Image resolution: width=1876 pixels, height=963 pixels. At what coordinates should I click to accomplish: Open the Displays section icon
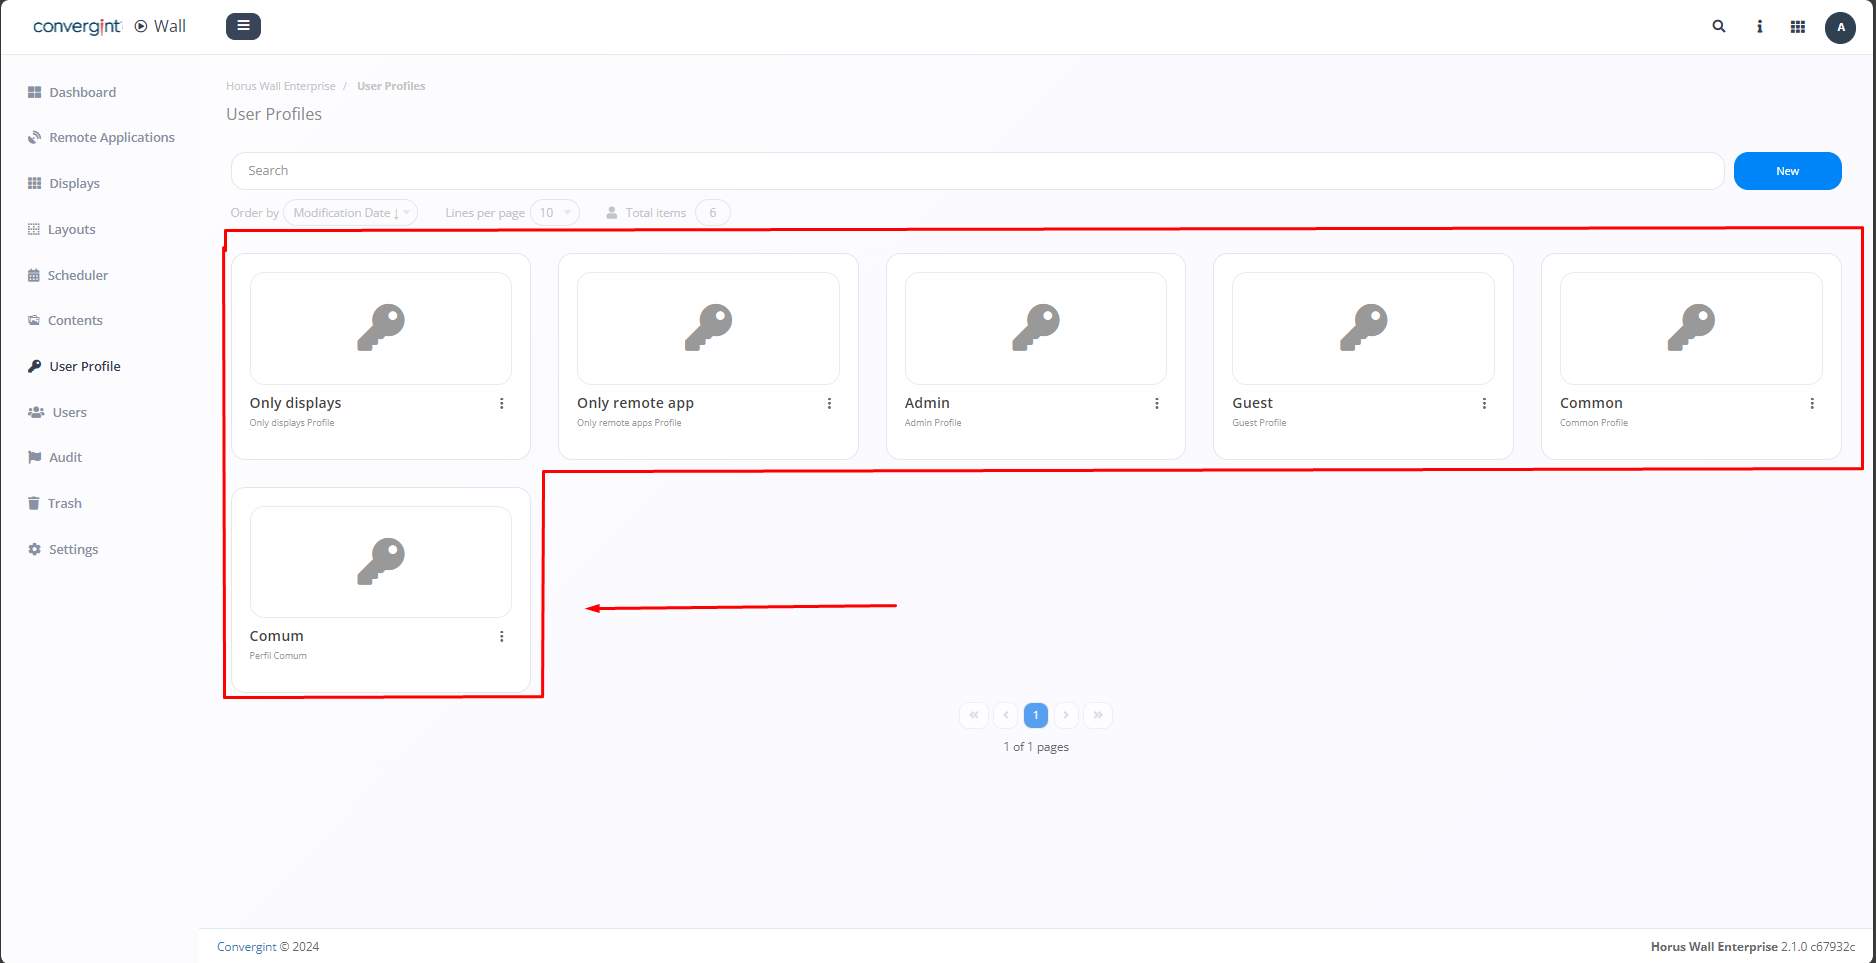click(34, 183)
